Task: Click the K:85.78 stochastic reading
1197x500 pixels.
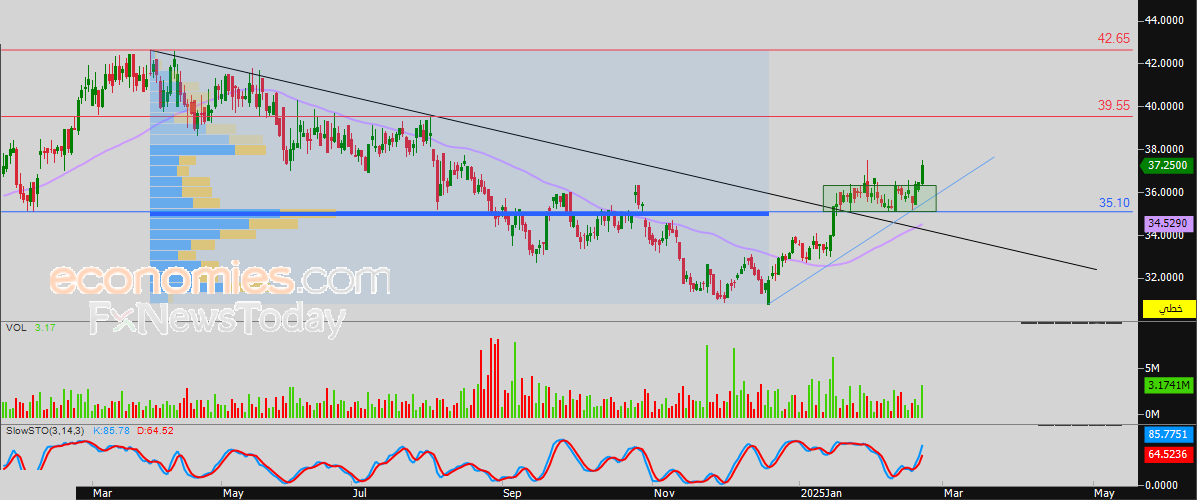Action: (112, 431)
